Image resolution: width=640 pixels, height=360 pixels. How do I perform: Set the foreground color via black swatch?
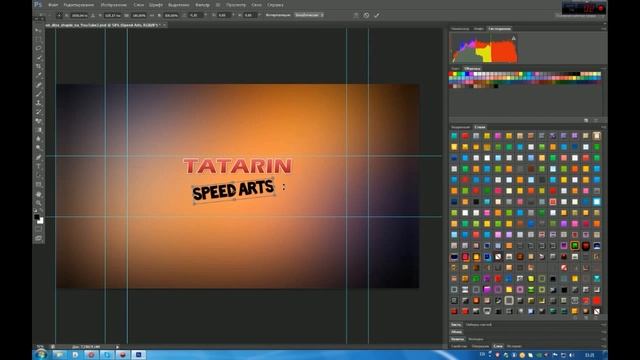(37, 217)
